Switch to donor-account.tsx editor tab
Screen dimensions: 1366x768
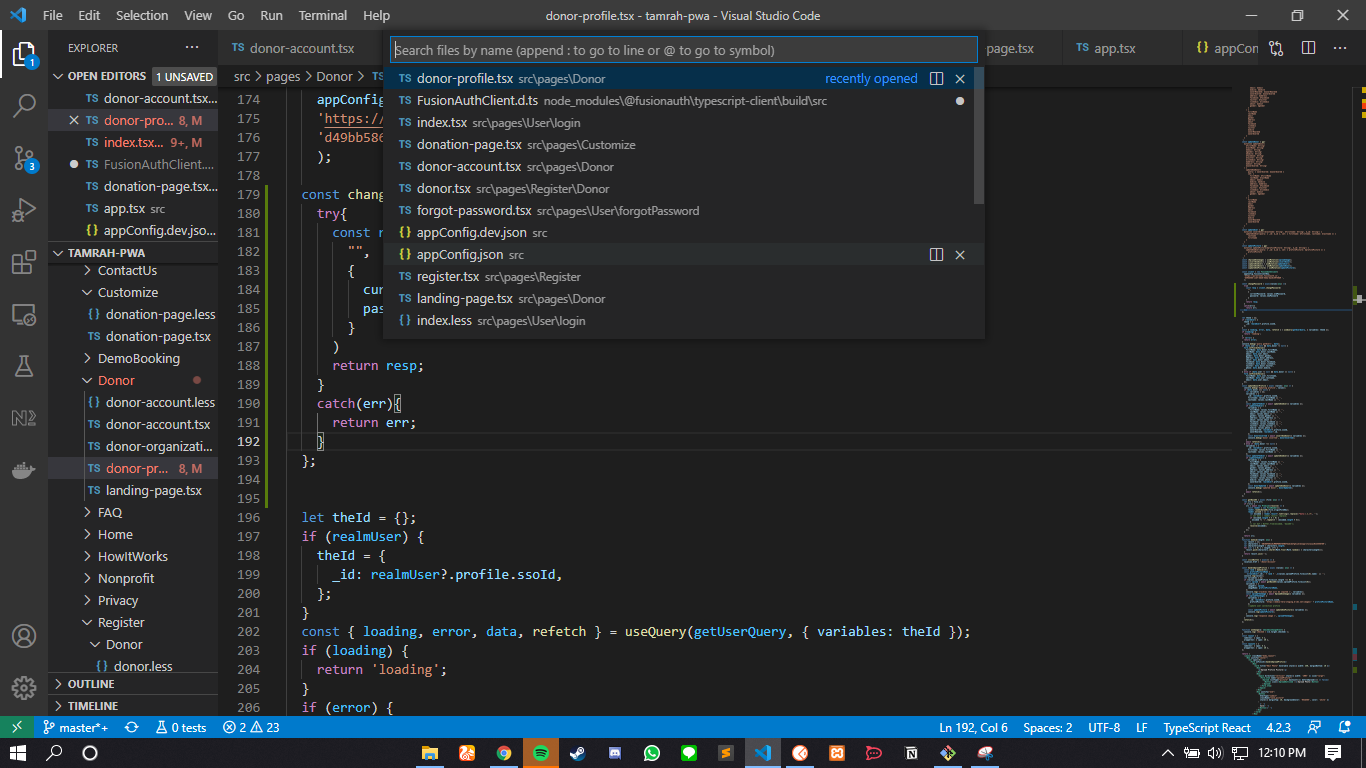301,48
